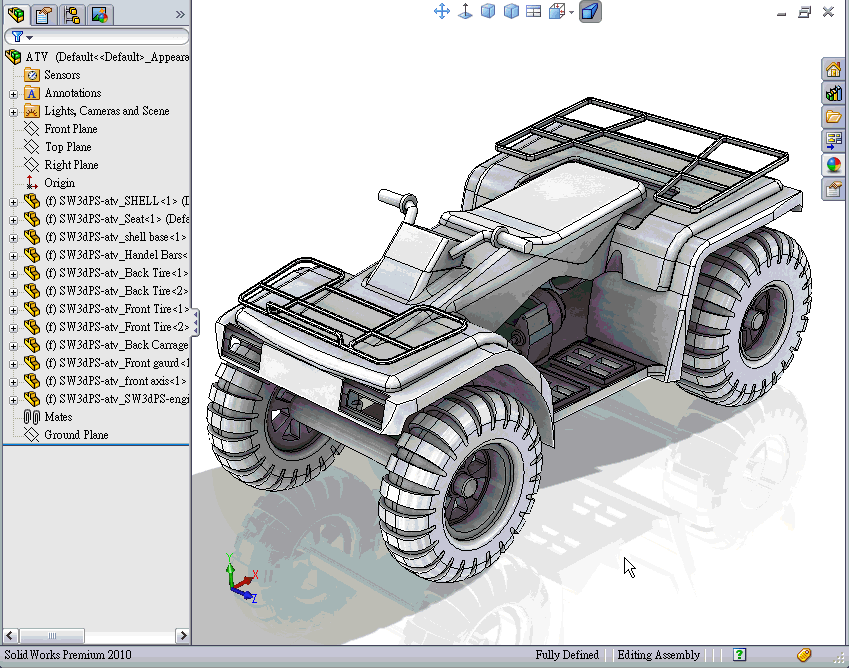849x668 pixels.
Task: Open Appearances/Scenes color ball pane
Action: click(833, 165)
